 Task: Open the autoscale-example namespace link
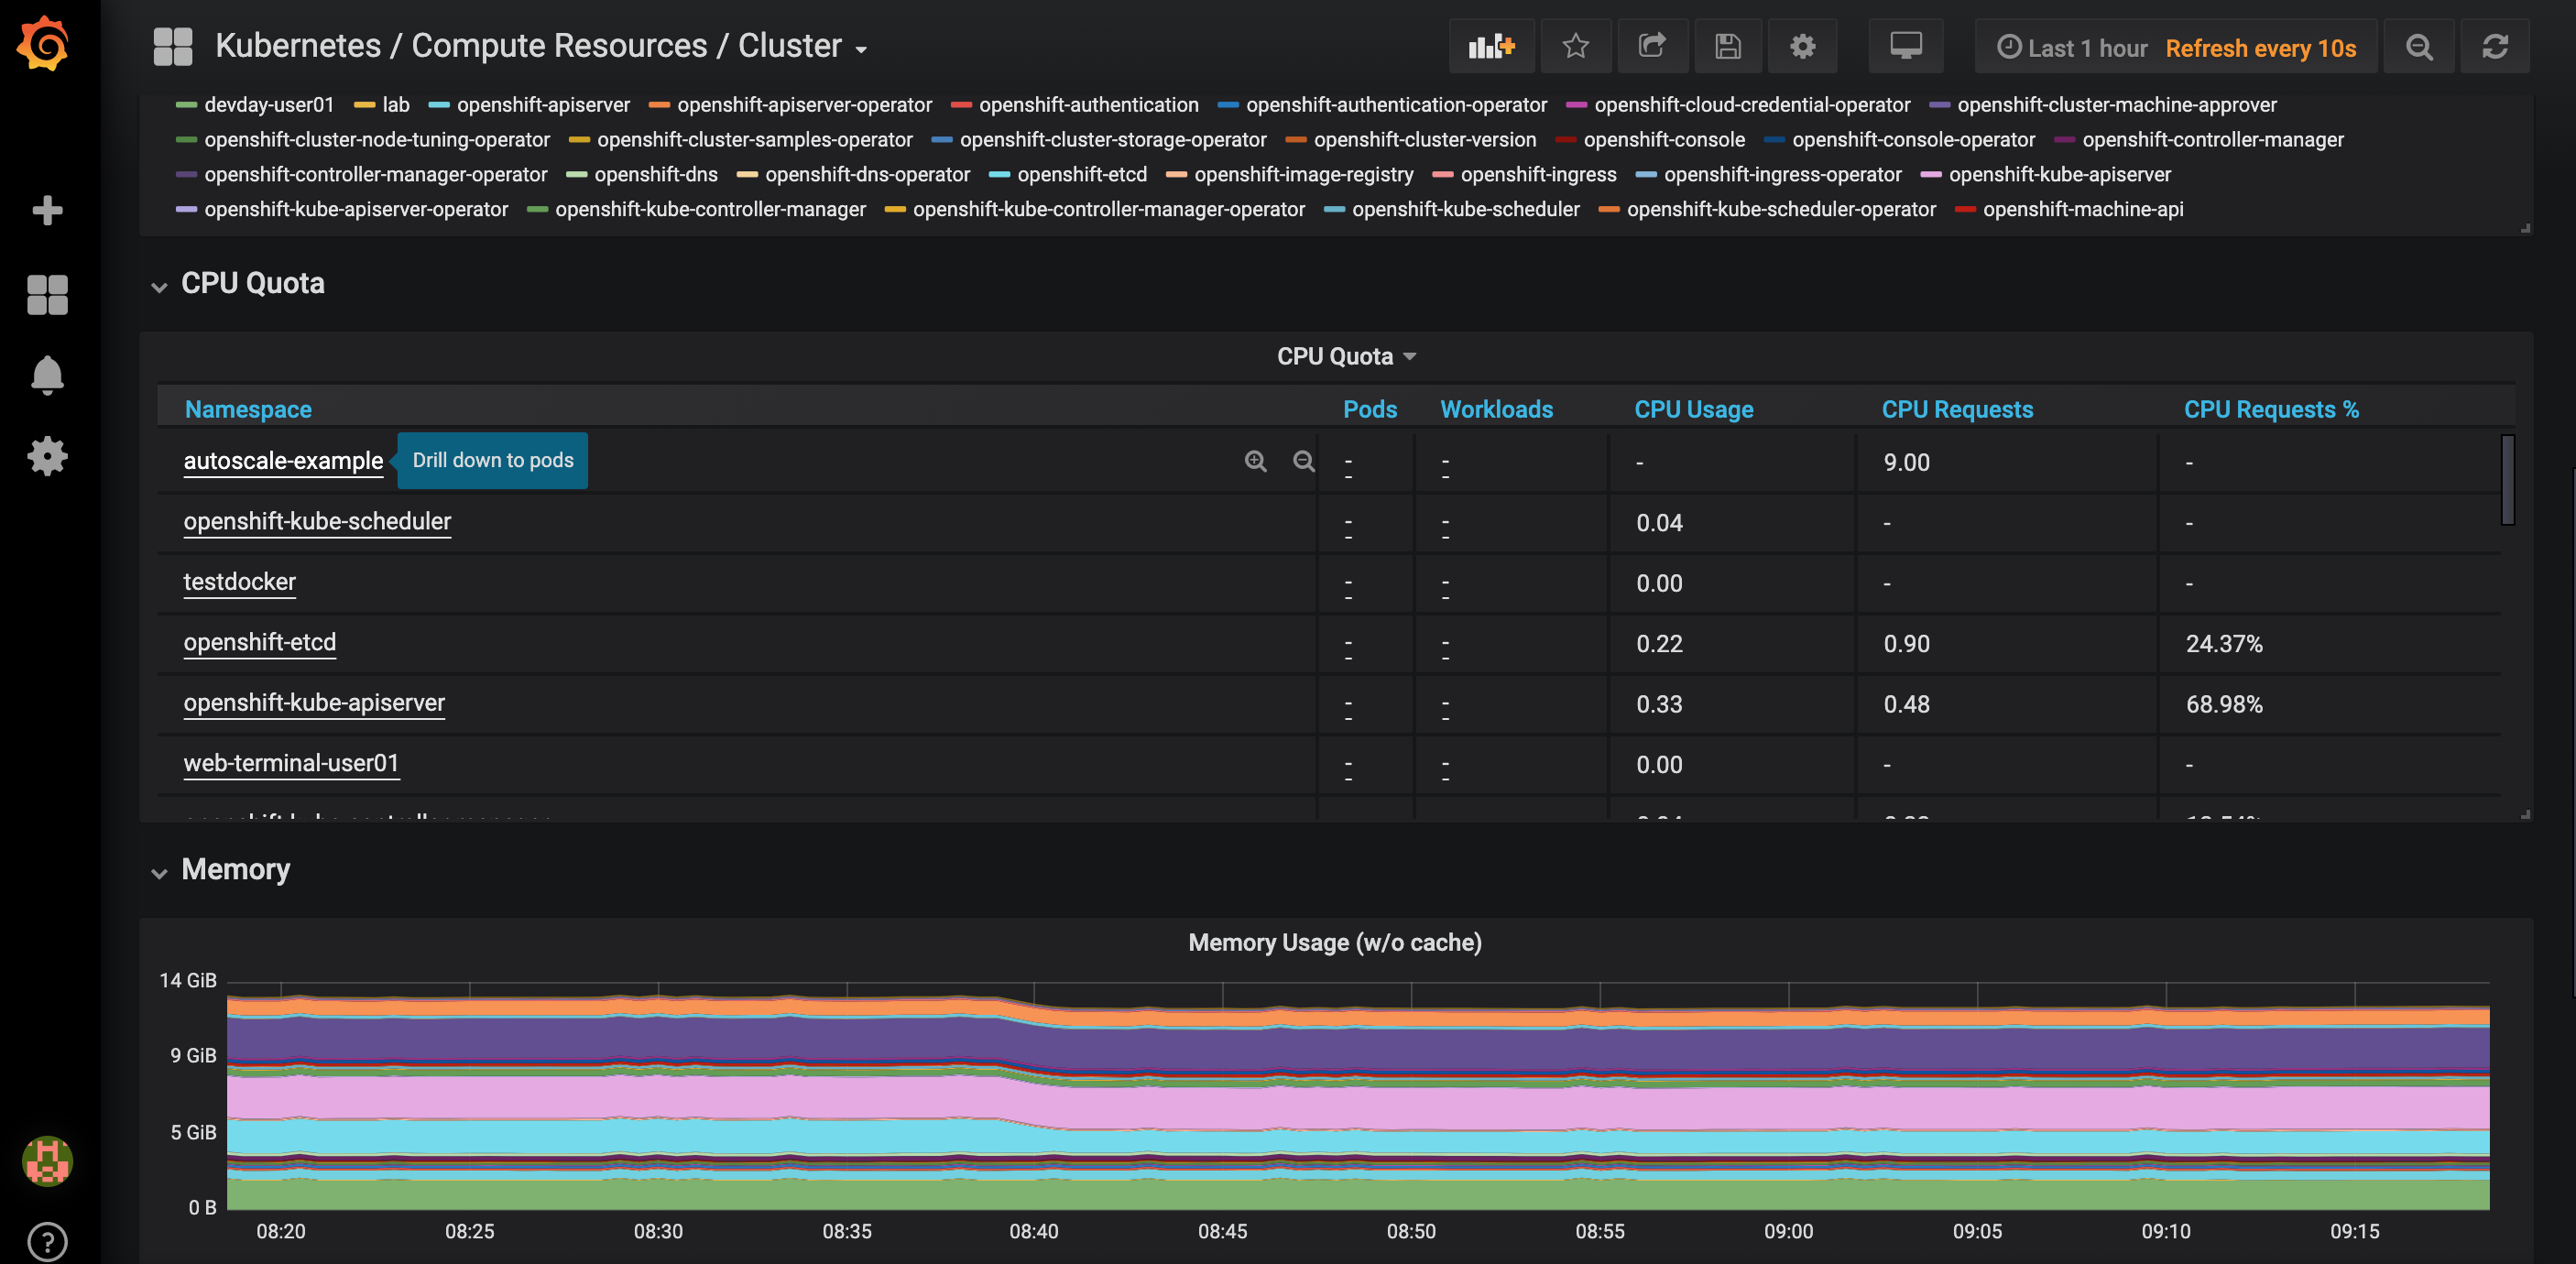pos(283,461)
